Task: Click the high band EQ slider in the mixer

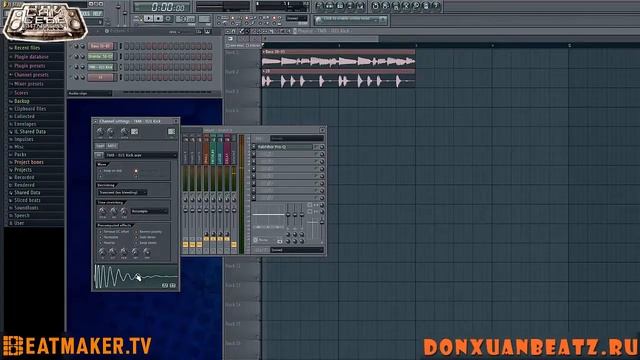Action: 302,215
